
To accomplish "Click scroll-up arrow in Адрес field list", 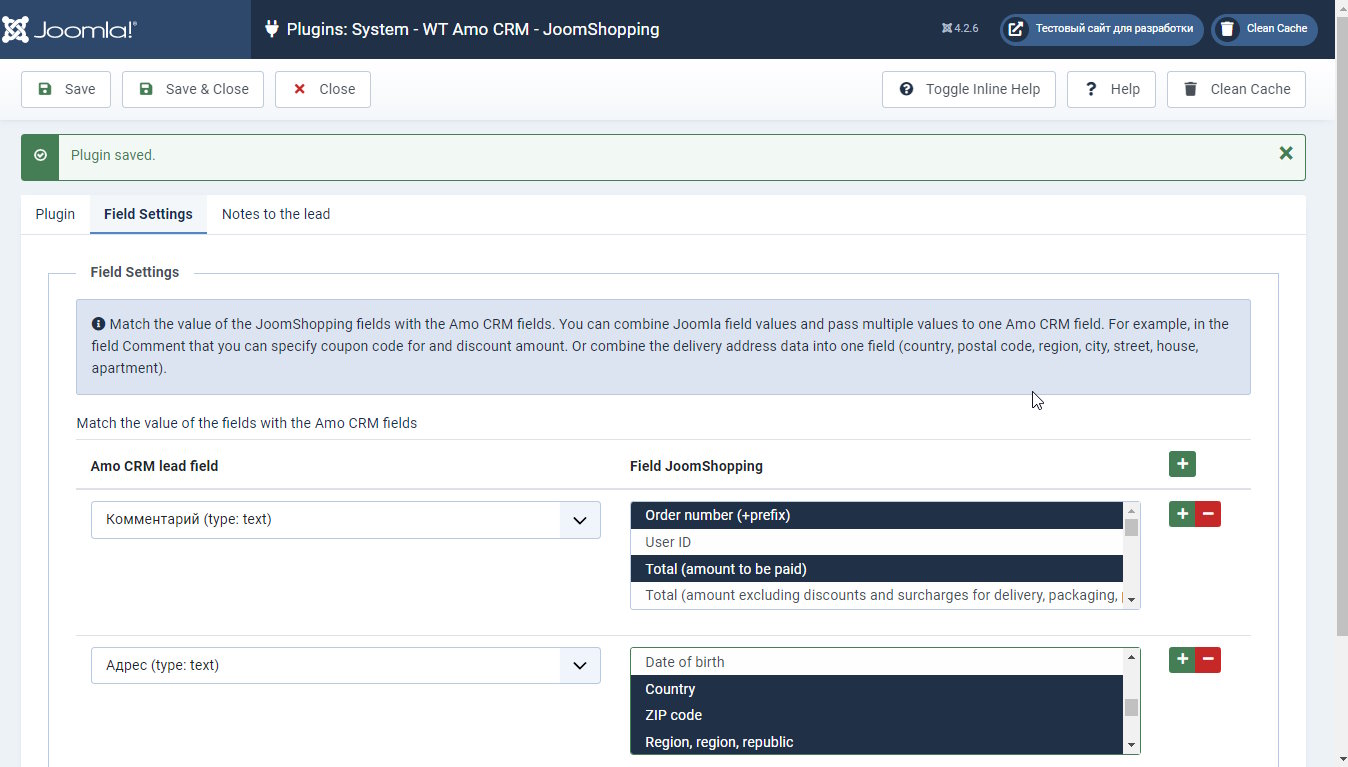I will tap(1132, 657).
